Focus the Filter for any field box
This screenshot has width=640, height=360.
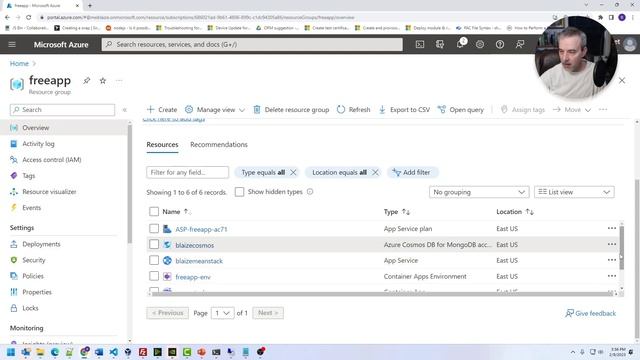point(187,172)
